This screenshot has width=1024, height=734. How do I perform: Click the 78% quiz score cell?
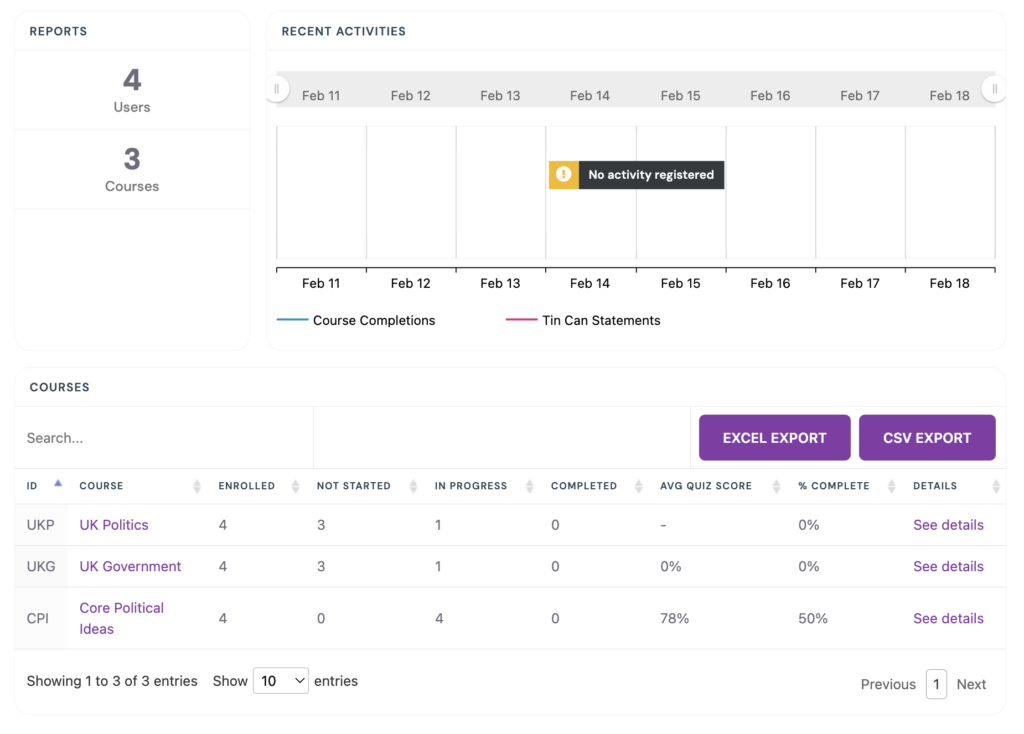(675, 618)
